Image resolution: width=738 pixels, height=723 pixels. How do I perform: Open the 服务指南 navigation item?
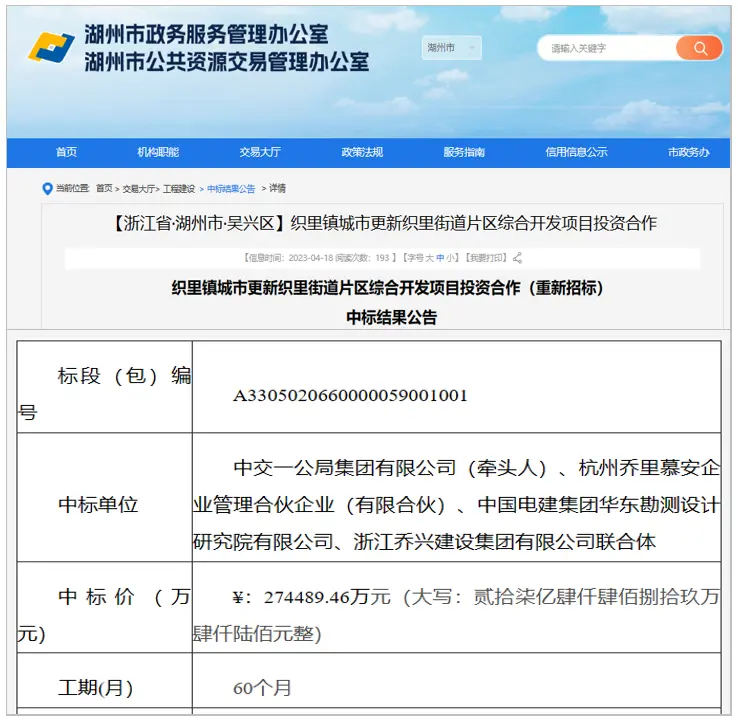[x=464, y=152]
